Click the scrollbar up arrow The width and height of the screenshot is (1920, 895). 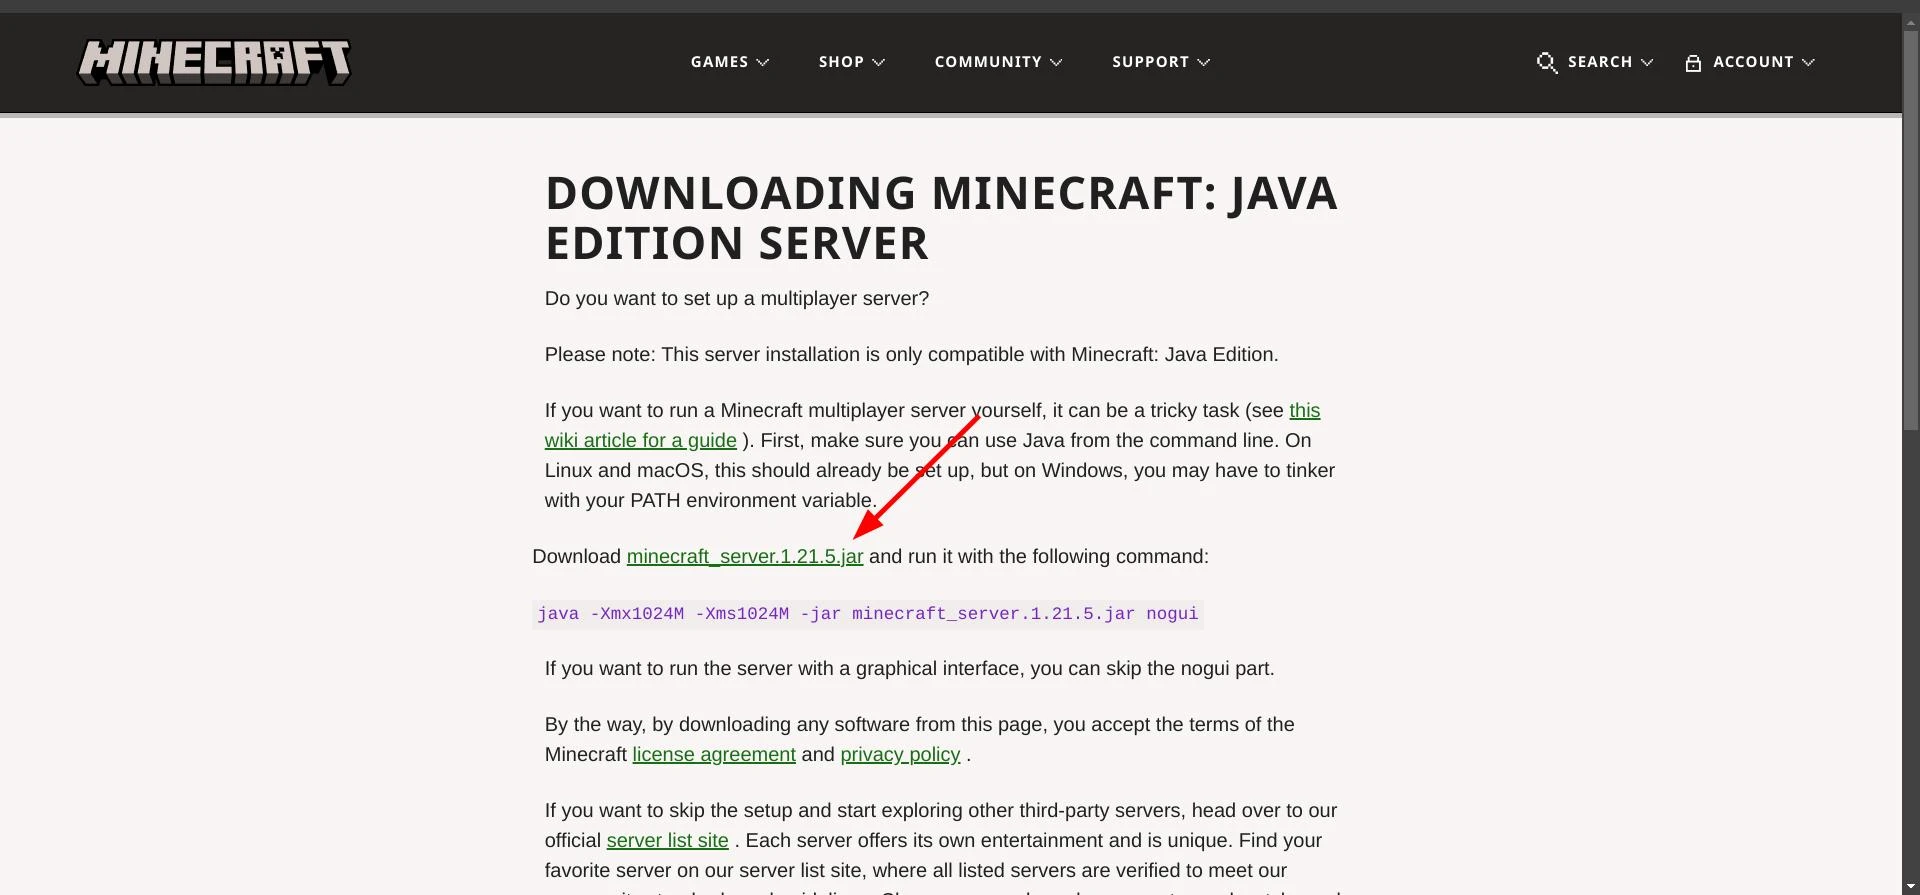point(1910,21)
